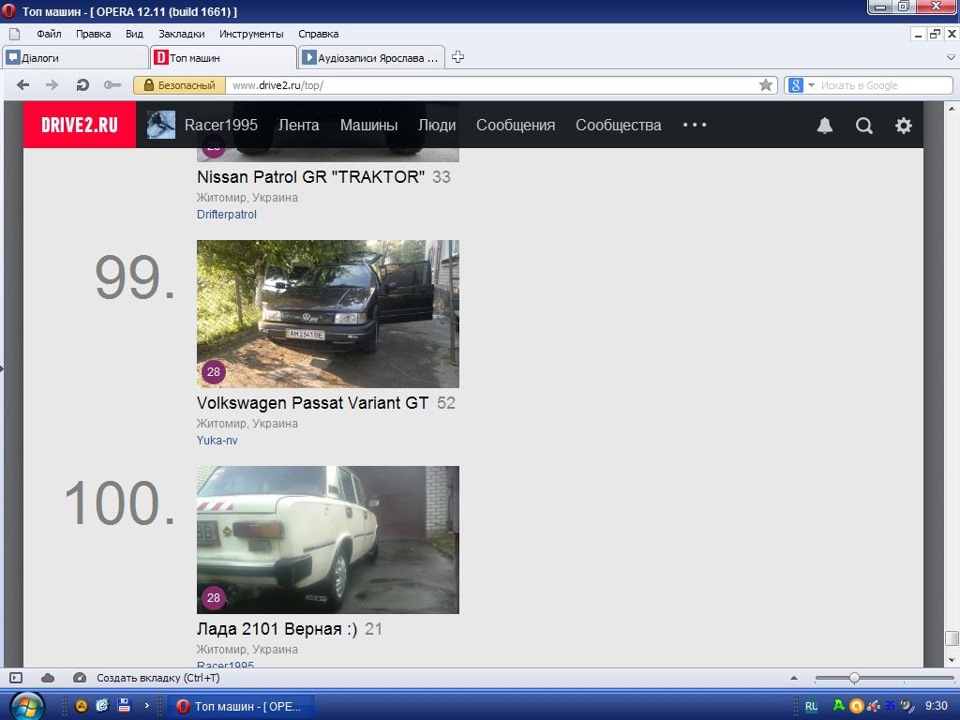Open the closed tabs dropdown arrow
The height and width of the screenshot is (720, 960).
click(x=950, y=57)
